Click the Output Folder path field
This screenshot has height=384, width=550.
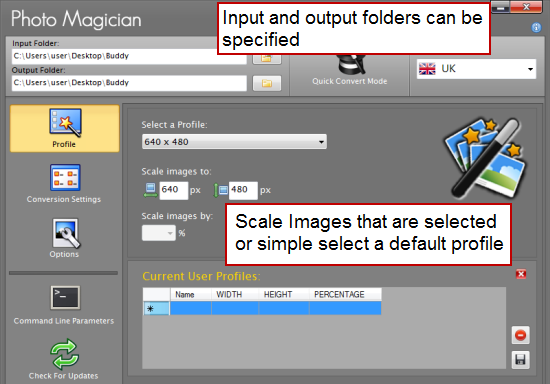(129, 83)
